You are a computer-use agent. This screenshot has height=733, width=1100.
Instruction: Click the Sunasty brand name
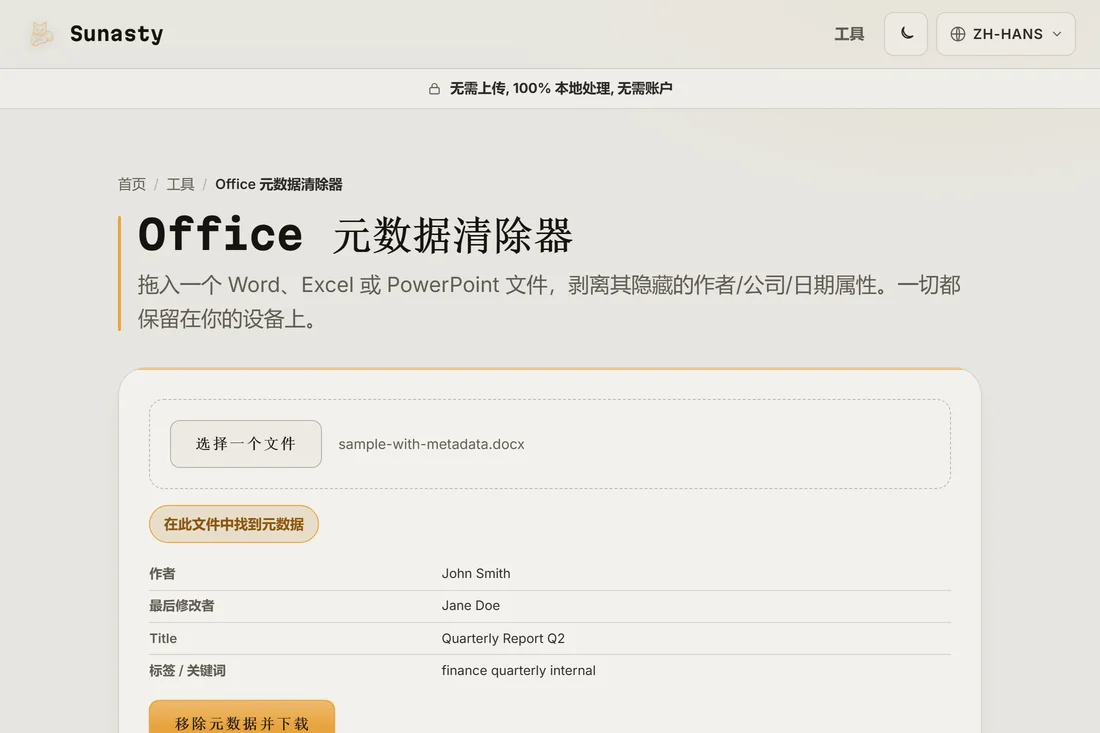tap(116, 34)
